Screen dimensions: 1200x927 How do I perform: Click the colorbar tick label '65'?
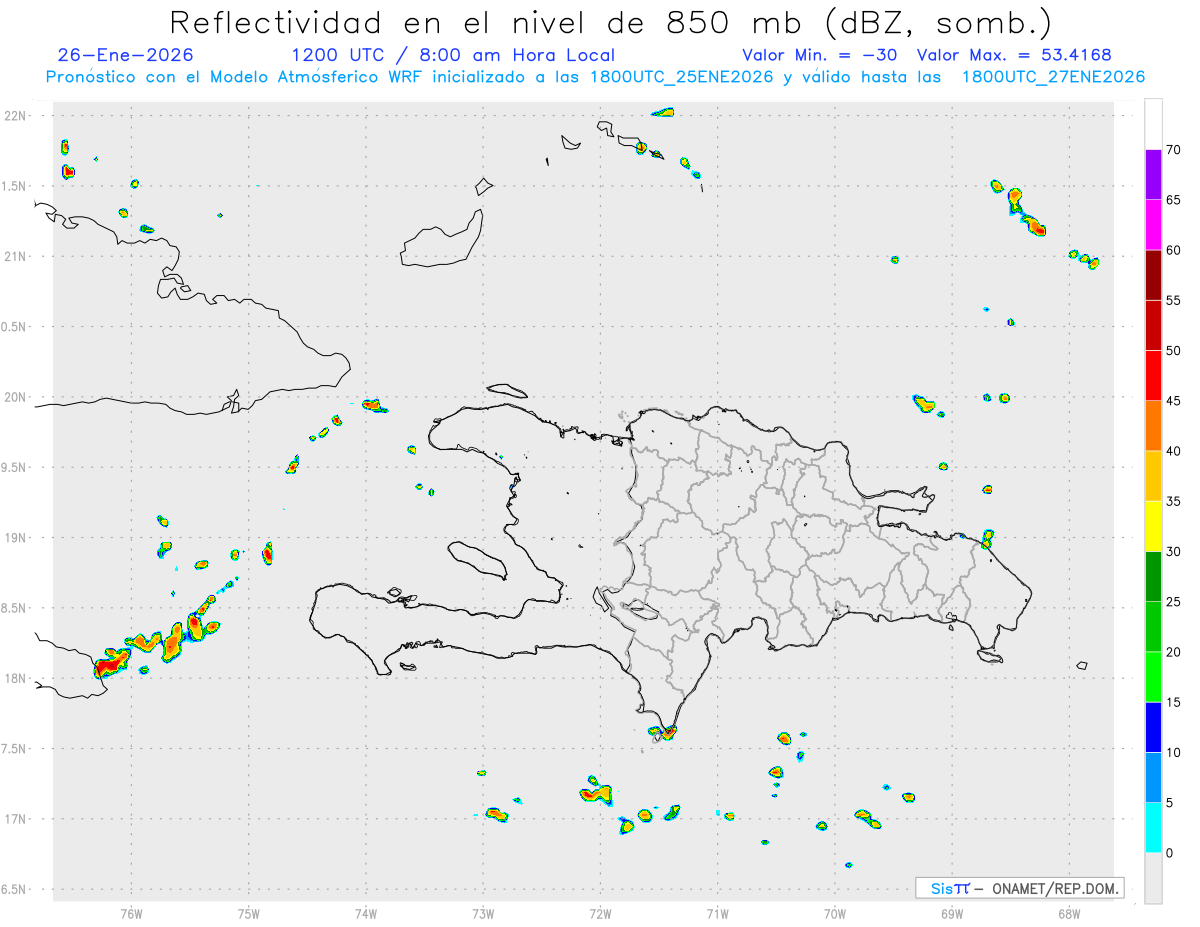click(1173, 200)
